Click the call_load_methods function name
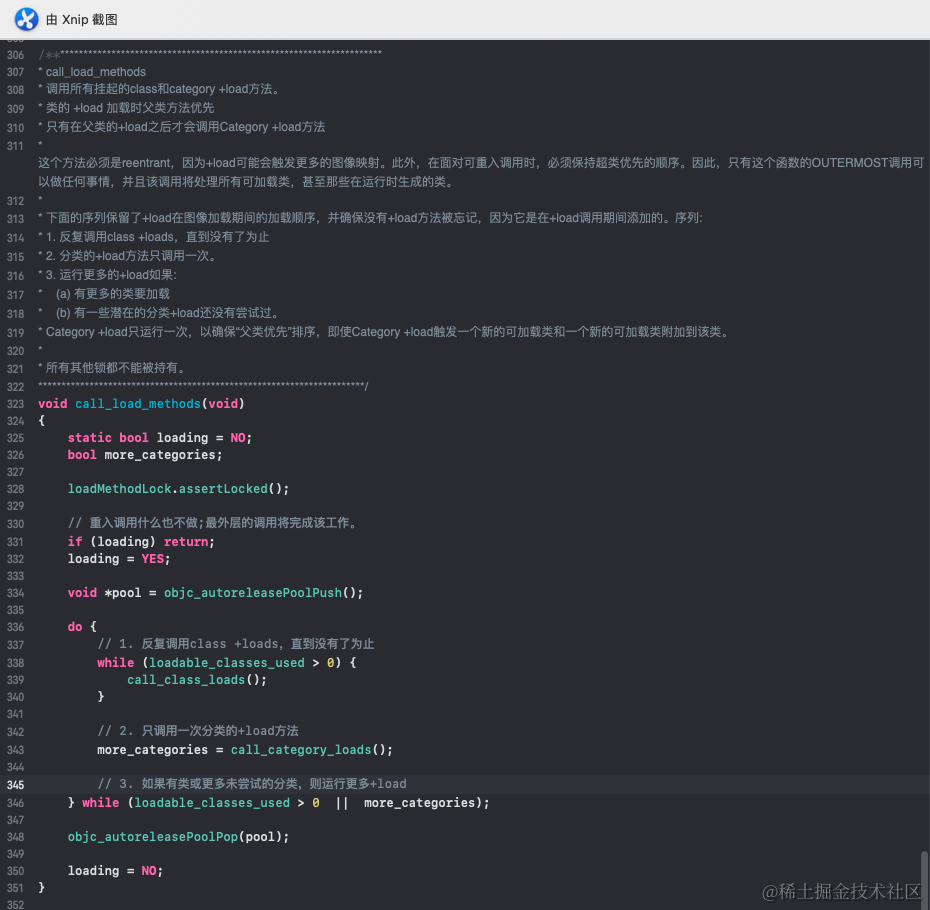The height and width of the screenshot is (910, 930). (x=138, y=404)
